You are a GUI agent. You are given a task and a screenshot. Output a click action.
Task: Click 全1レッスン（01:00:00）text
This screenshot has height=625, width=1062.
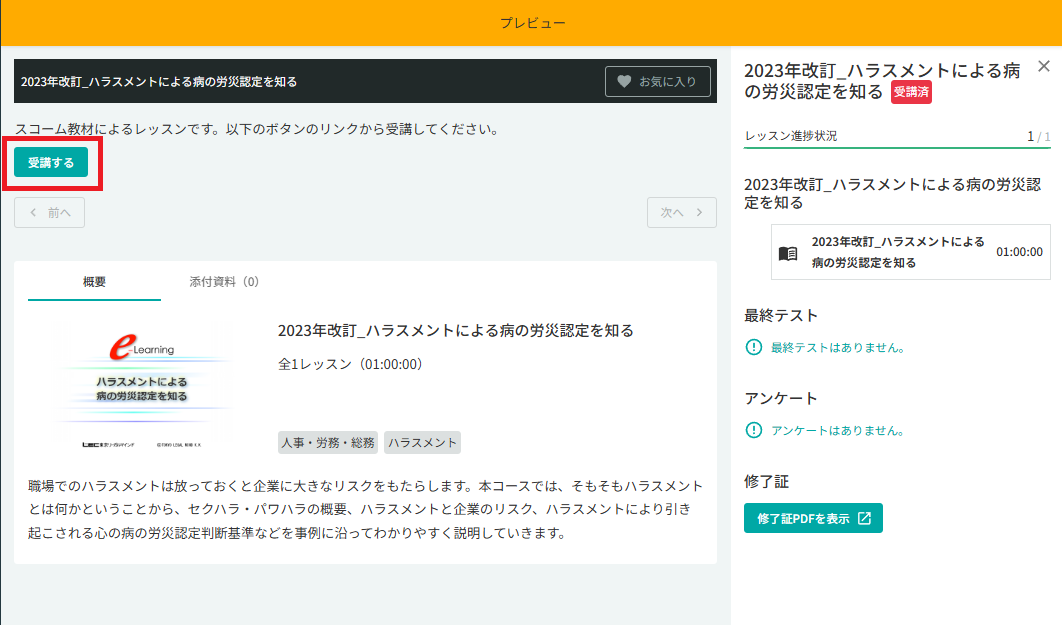(x=350, y=364)
